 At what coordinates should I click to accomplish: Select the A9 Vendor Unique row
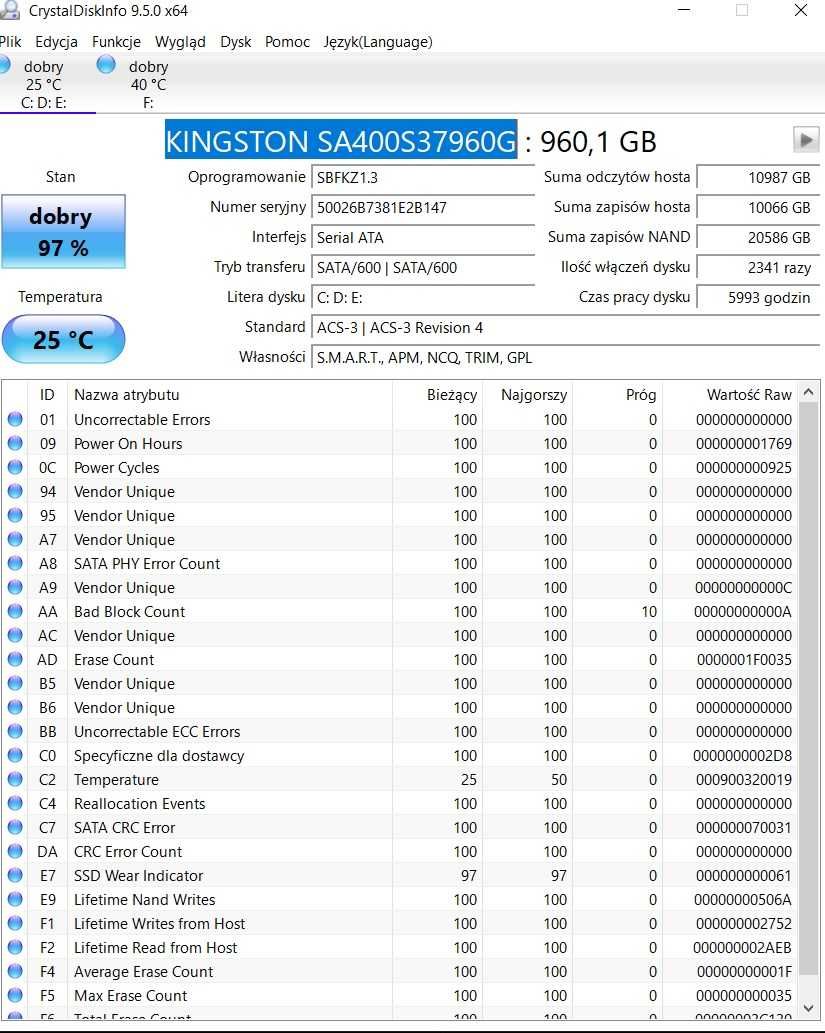[x=399, y=587]
